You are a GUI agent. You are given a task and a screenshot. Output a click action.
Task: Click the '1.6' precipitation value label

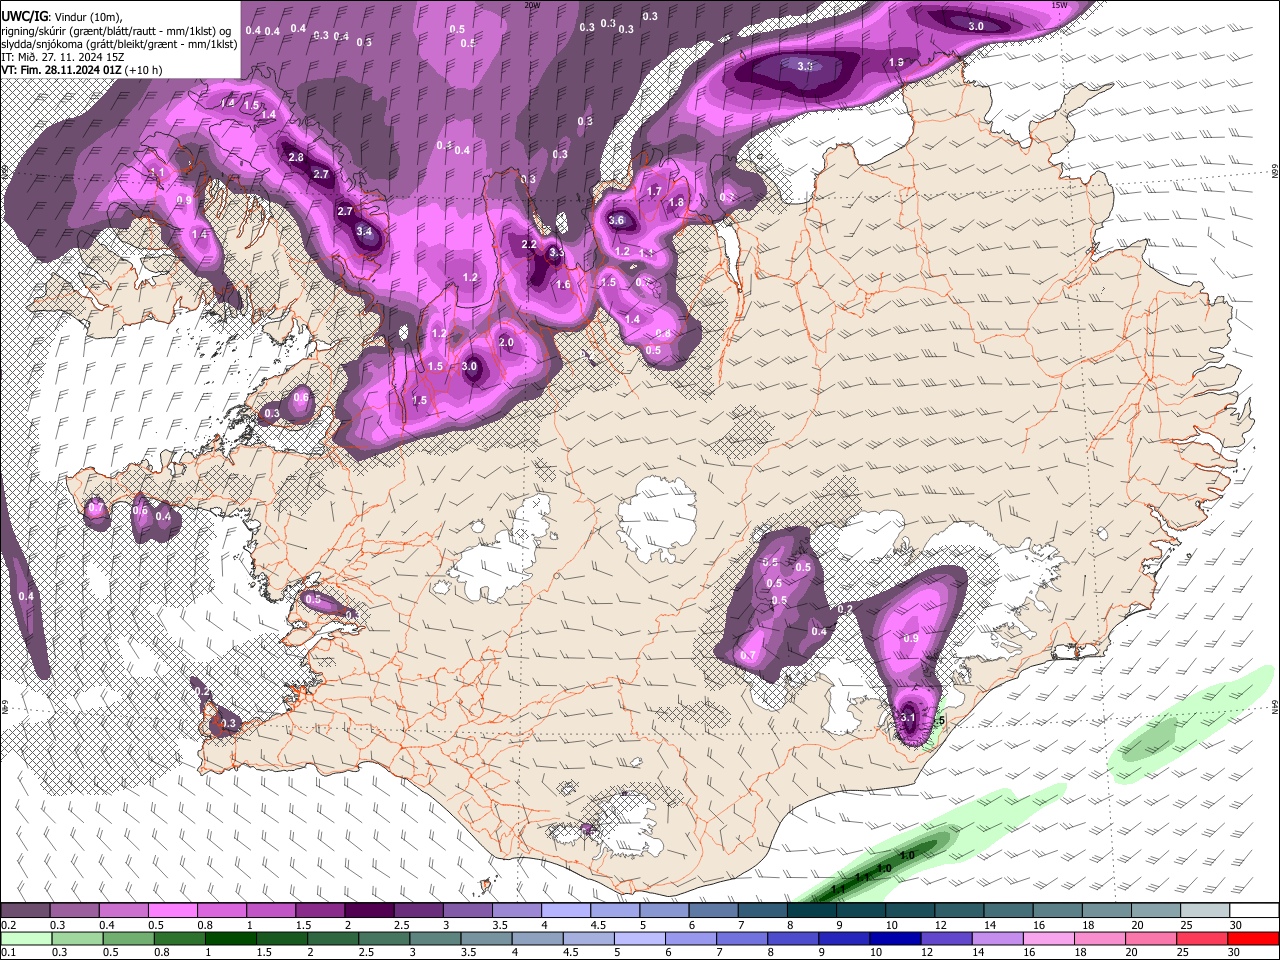[563, 285]
